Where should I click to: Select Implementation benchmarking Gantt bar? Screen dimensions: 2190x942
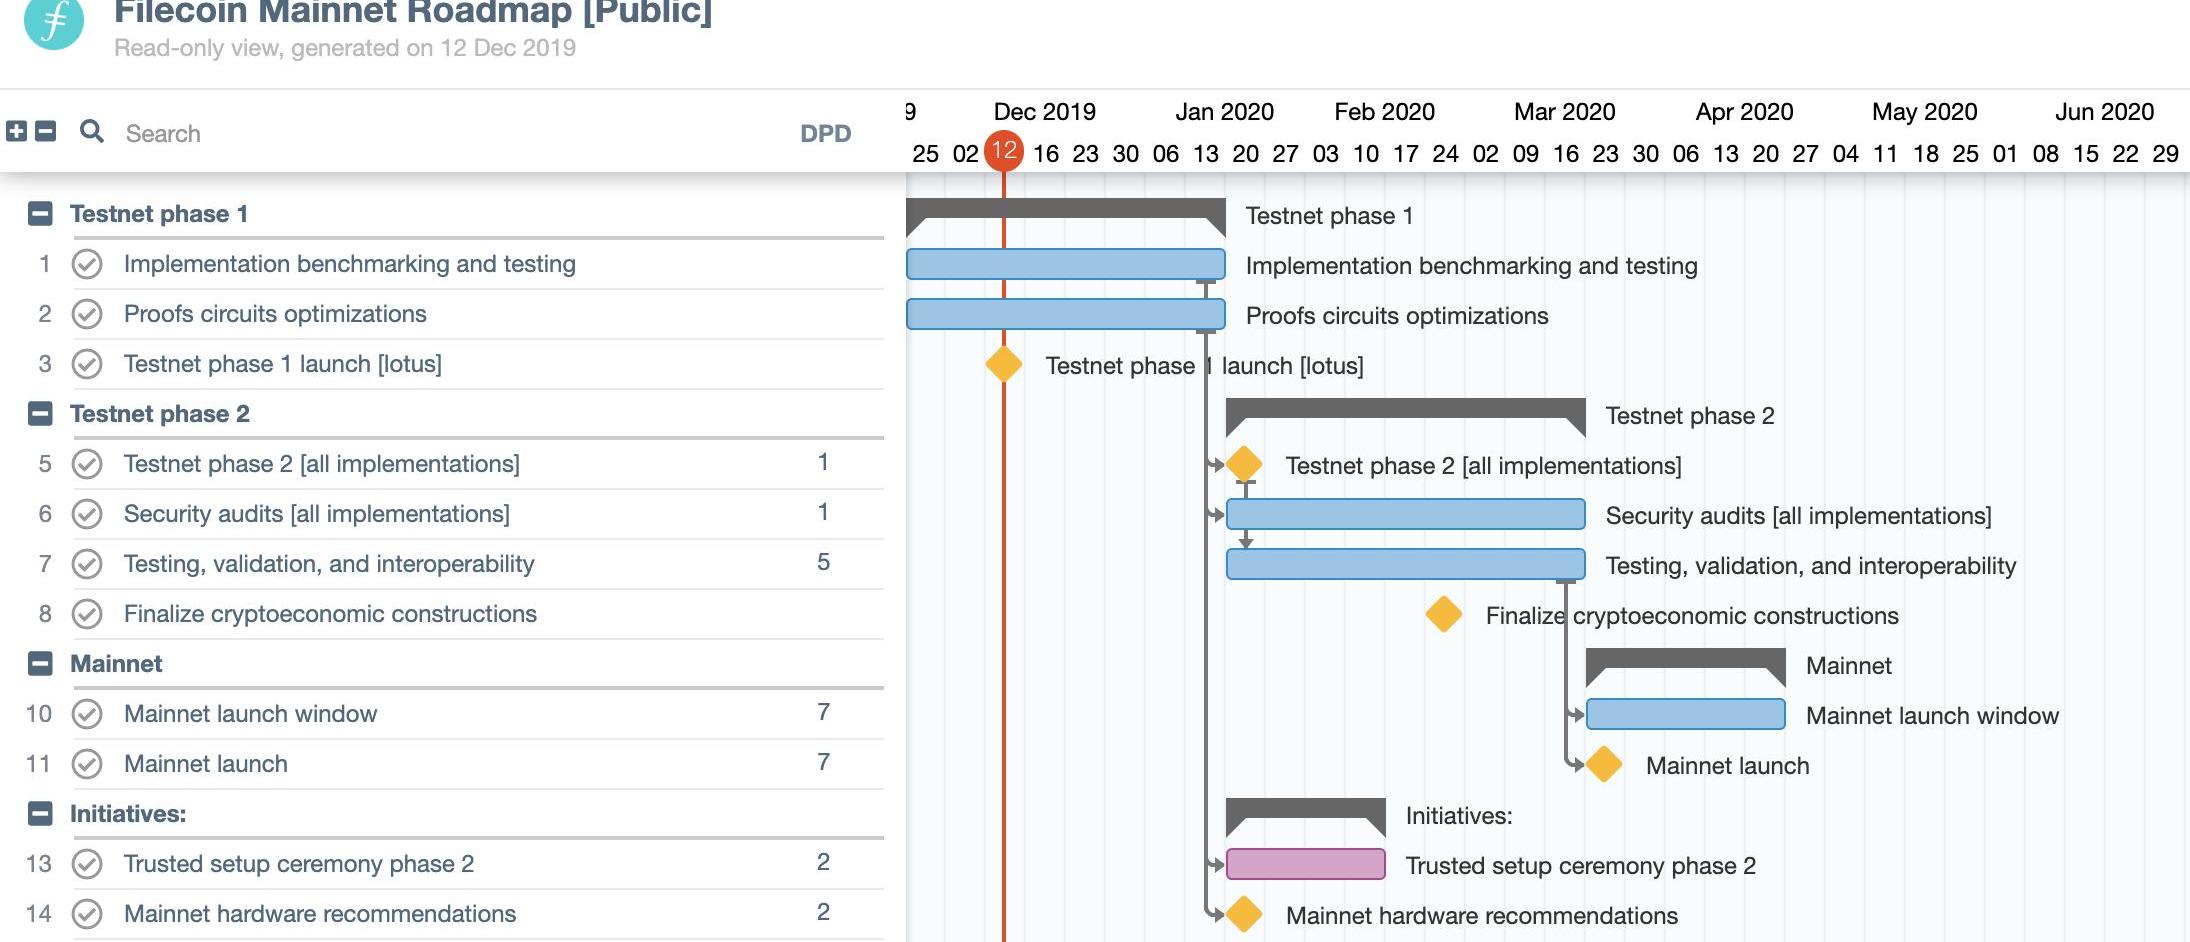[1066, 264]
